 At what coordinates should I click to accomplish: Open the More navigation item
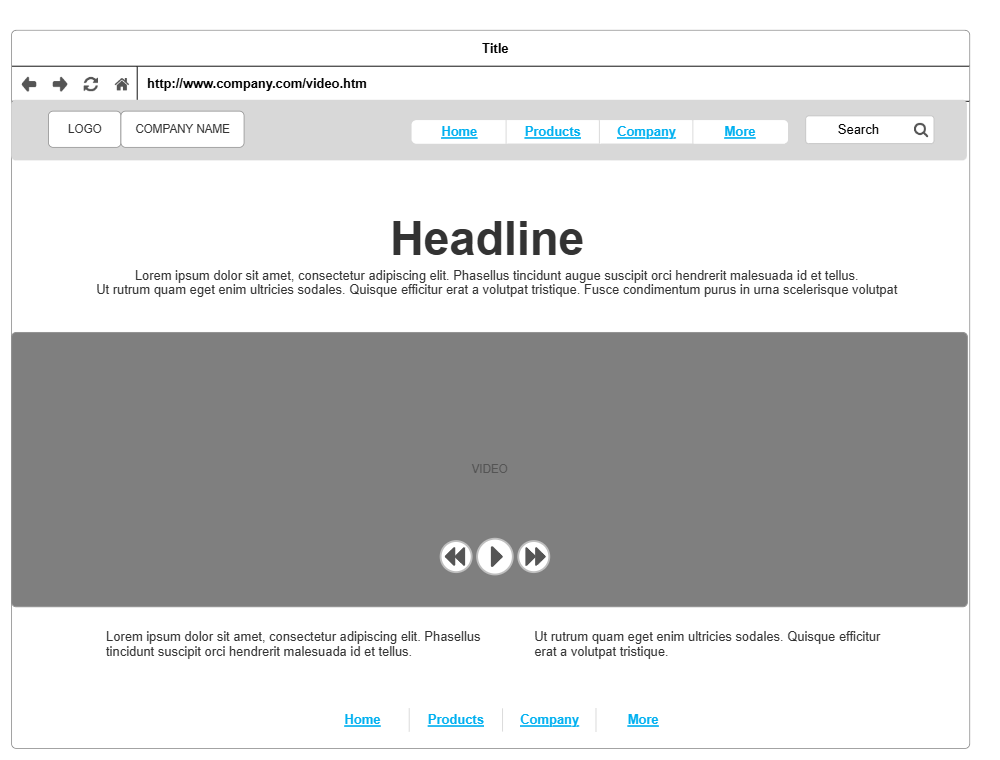(x=740, y=131)
